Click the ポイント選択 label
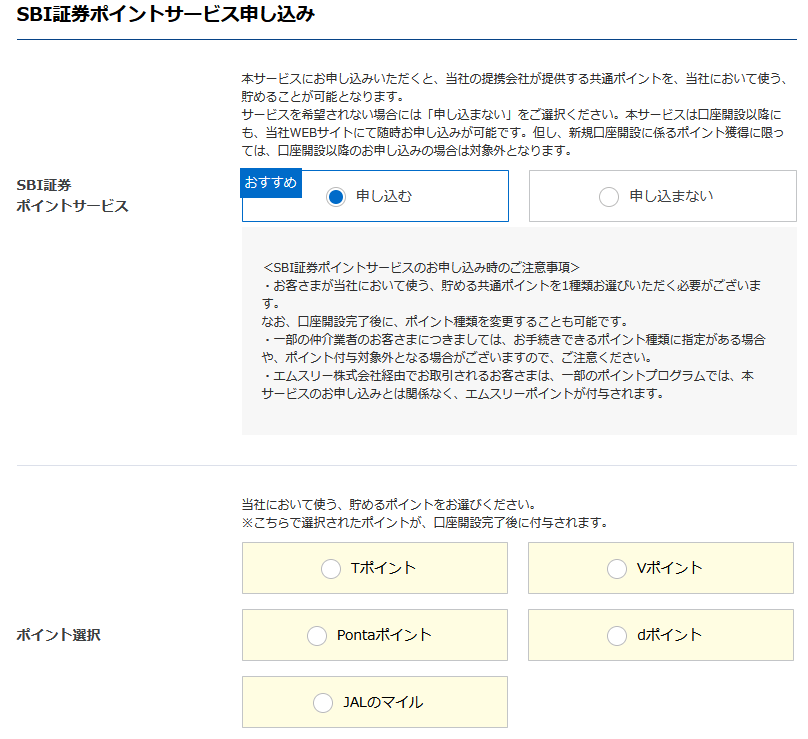Viewport: 808px width, 739px height. tap(58, 634)
